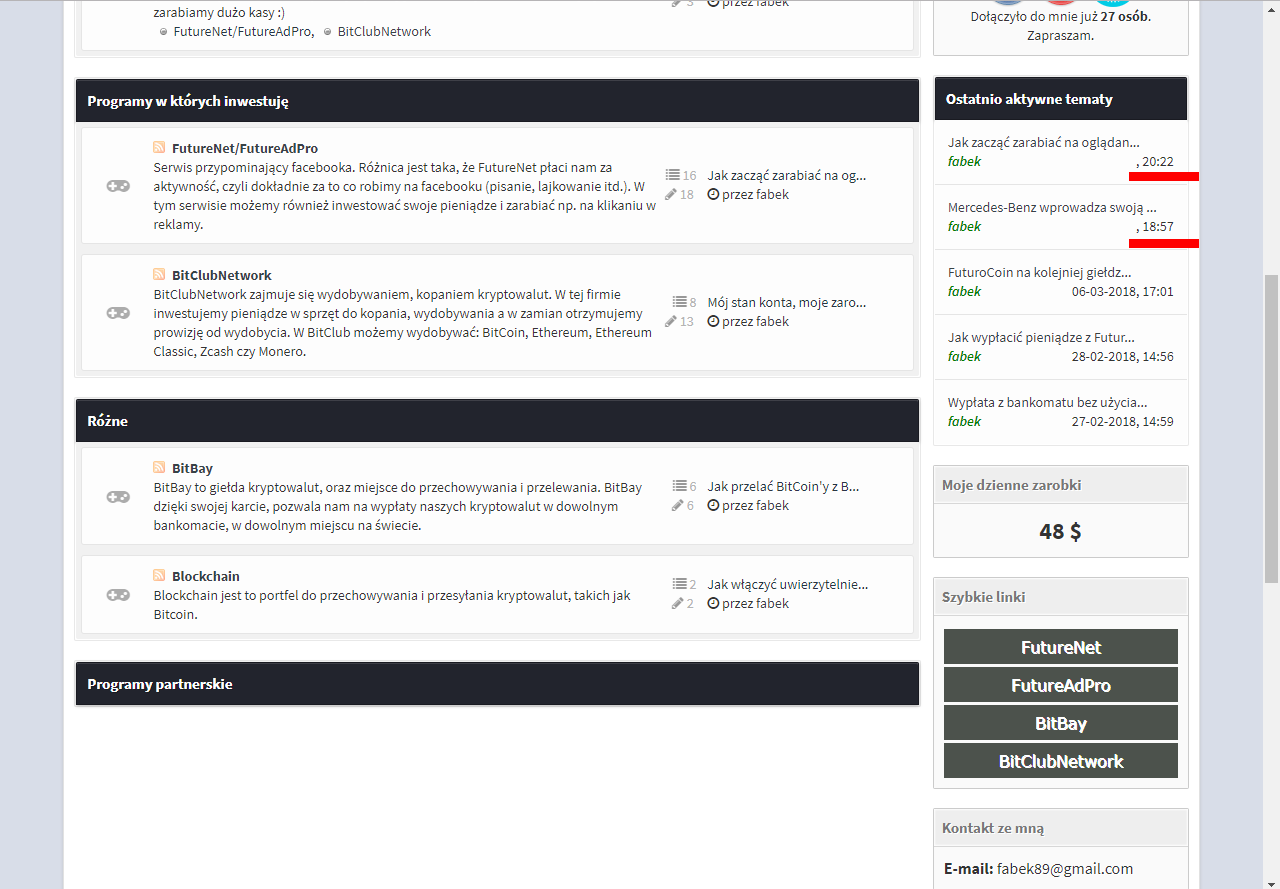
Task: Click the gamepad icon of FutureNet/FutureAdPro forum
Action: pos(118,186)
